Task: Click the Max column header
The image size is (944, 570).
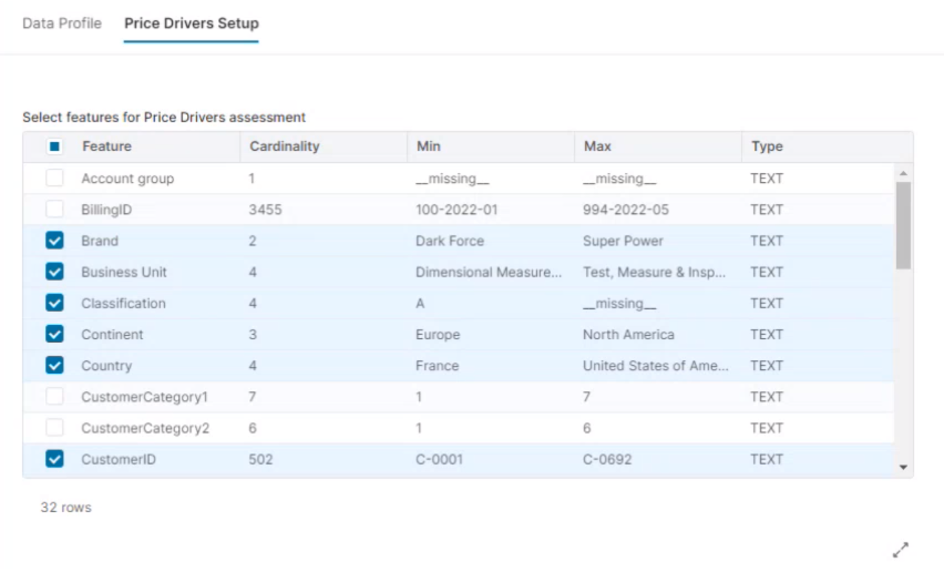Action: [x=598, y=147]
